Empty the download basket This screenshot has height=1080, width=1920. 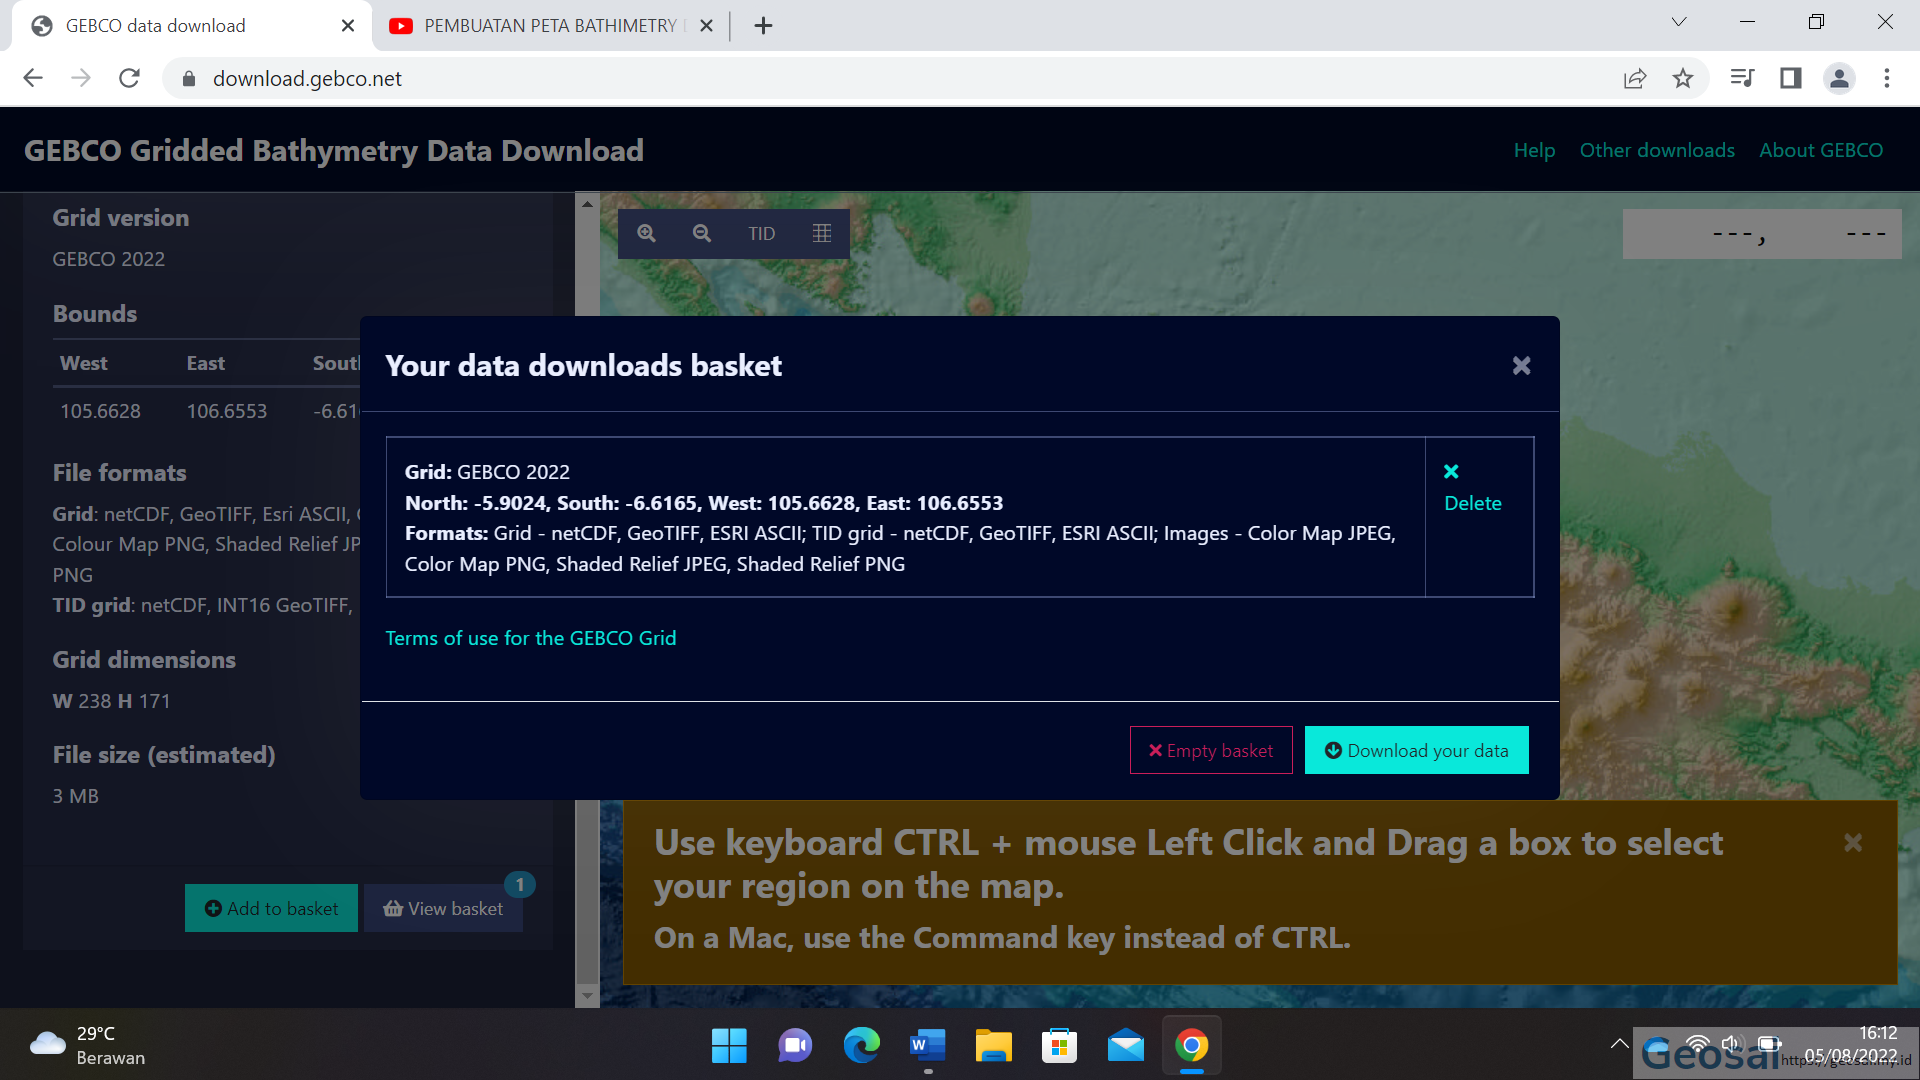(x=1211, y=750)
